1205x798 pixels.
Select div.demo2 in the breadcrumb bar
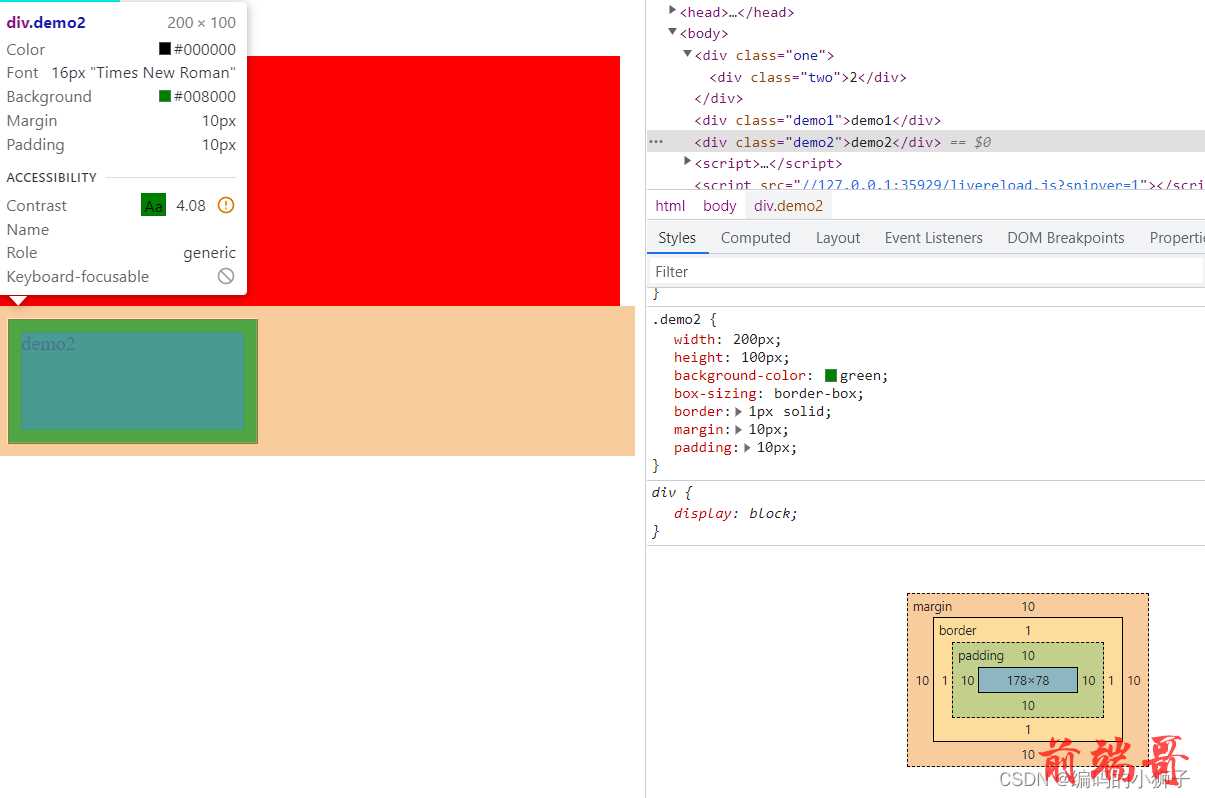789,206
